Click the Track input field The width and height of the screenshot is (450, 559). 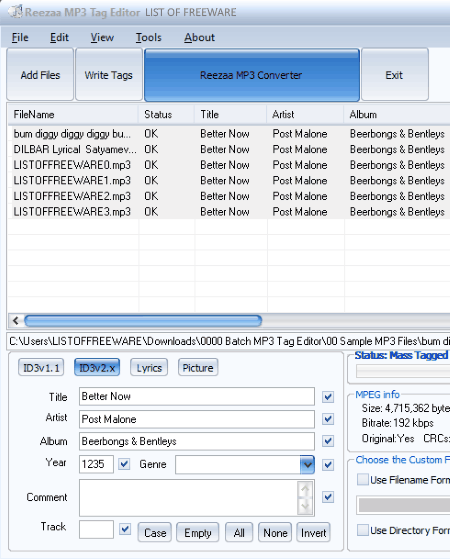pyautogui.click(x=96, y=529)
